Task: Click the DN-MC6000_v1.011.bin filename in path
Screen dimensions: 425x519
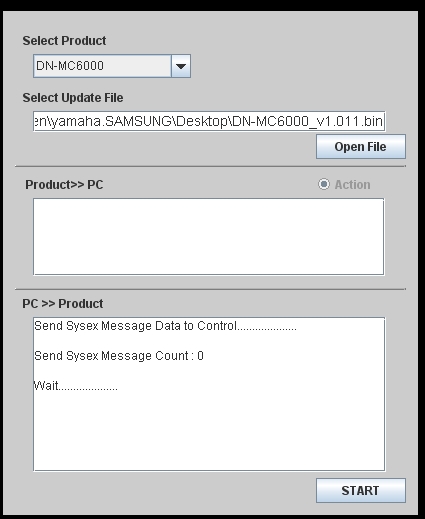Action: 307,121
